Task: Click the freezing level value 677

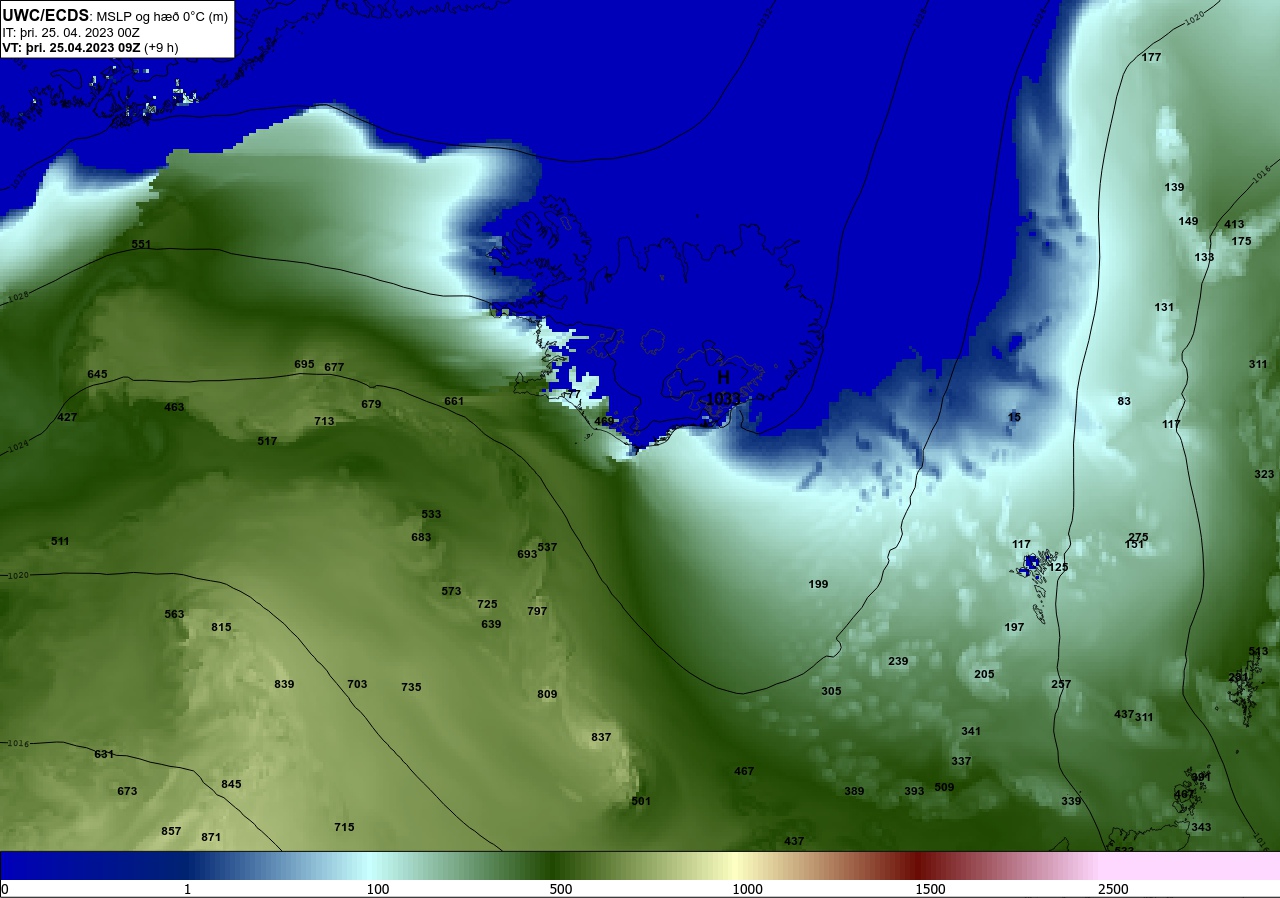Action: click(334, 367)
